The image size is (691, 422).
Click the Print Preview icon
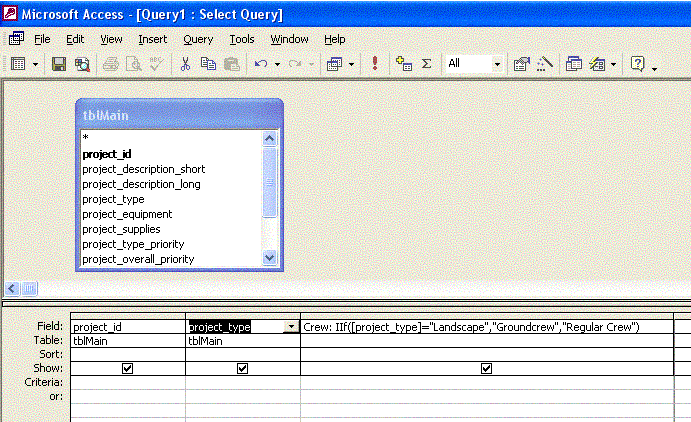coord(134,64)
